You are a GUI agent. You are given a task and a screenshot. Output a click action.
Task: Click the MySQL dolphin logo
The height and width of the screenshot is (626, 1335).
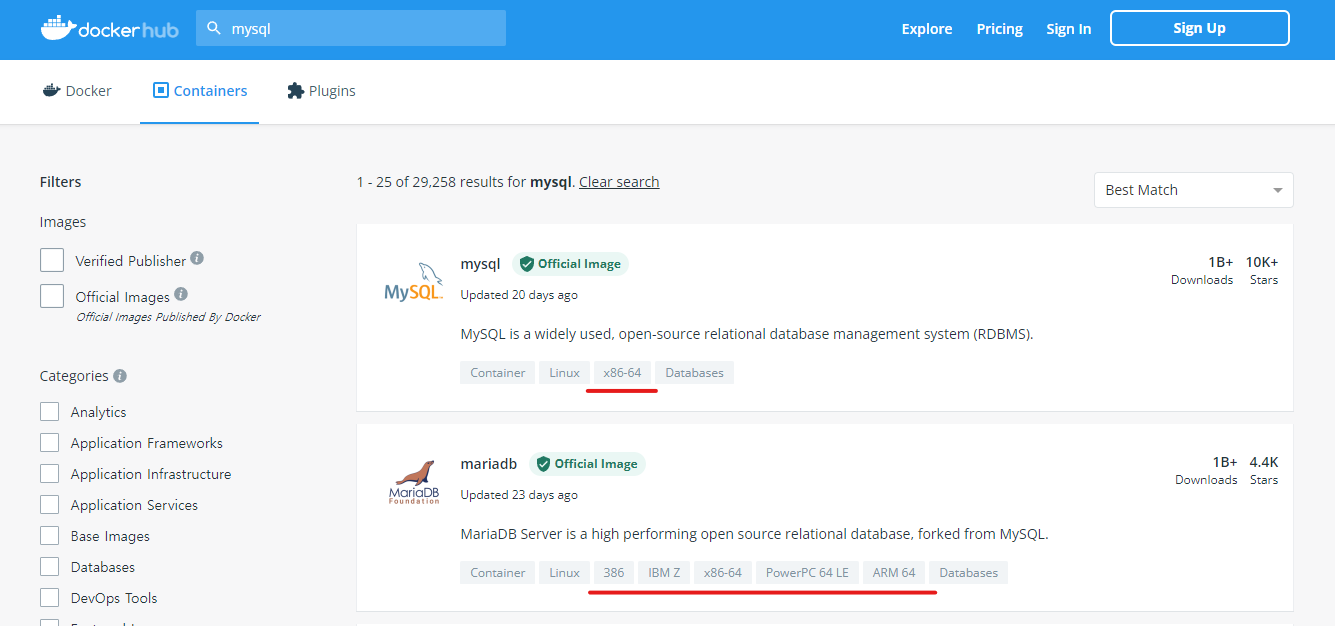point(414,282)
